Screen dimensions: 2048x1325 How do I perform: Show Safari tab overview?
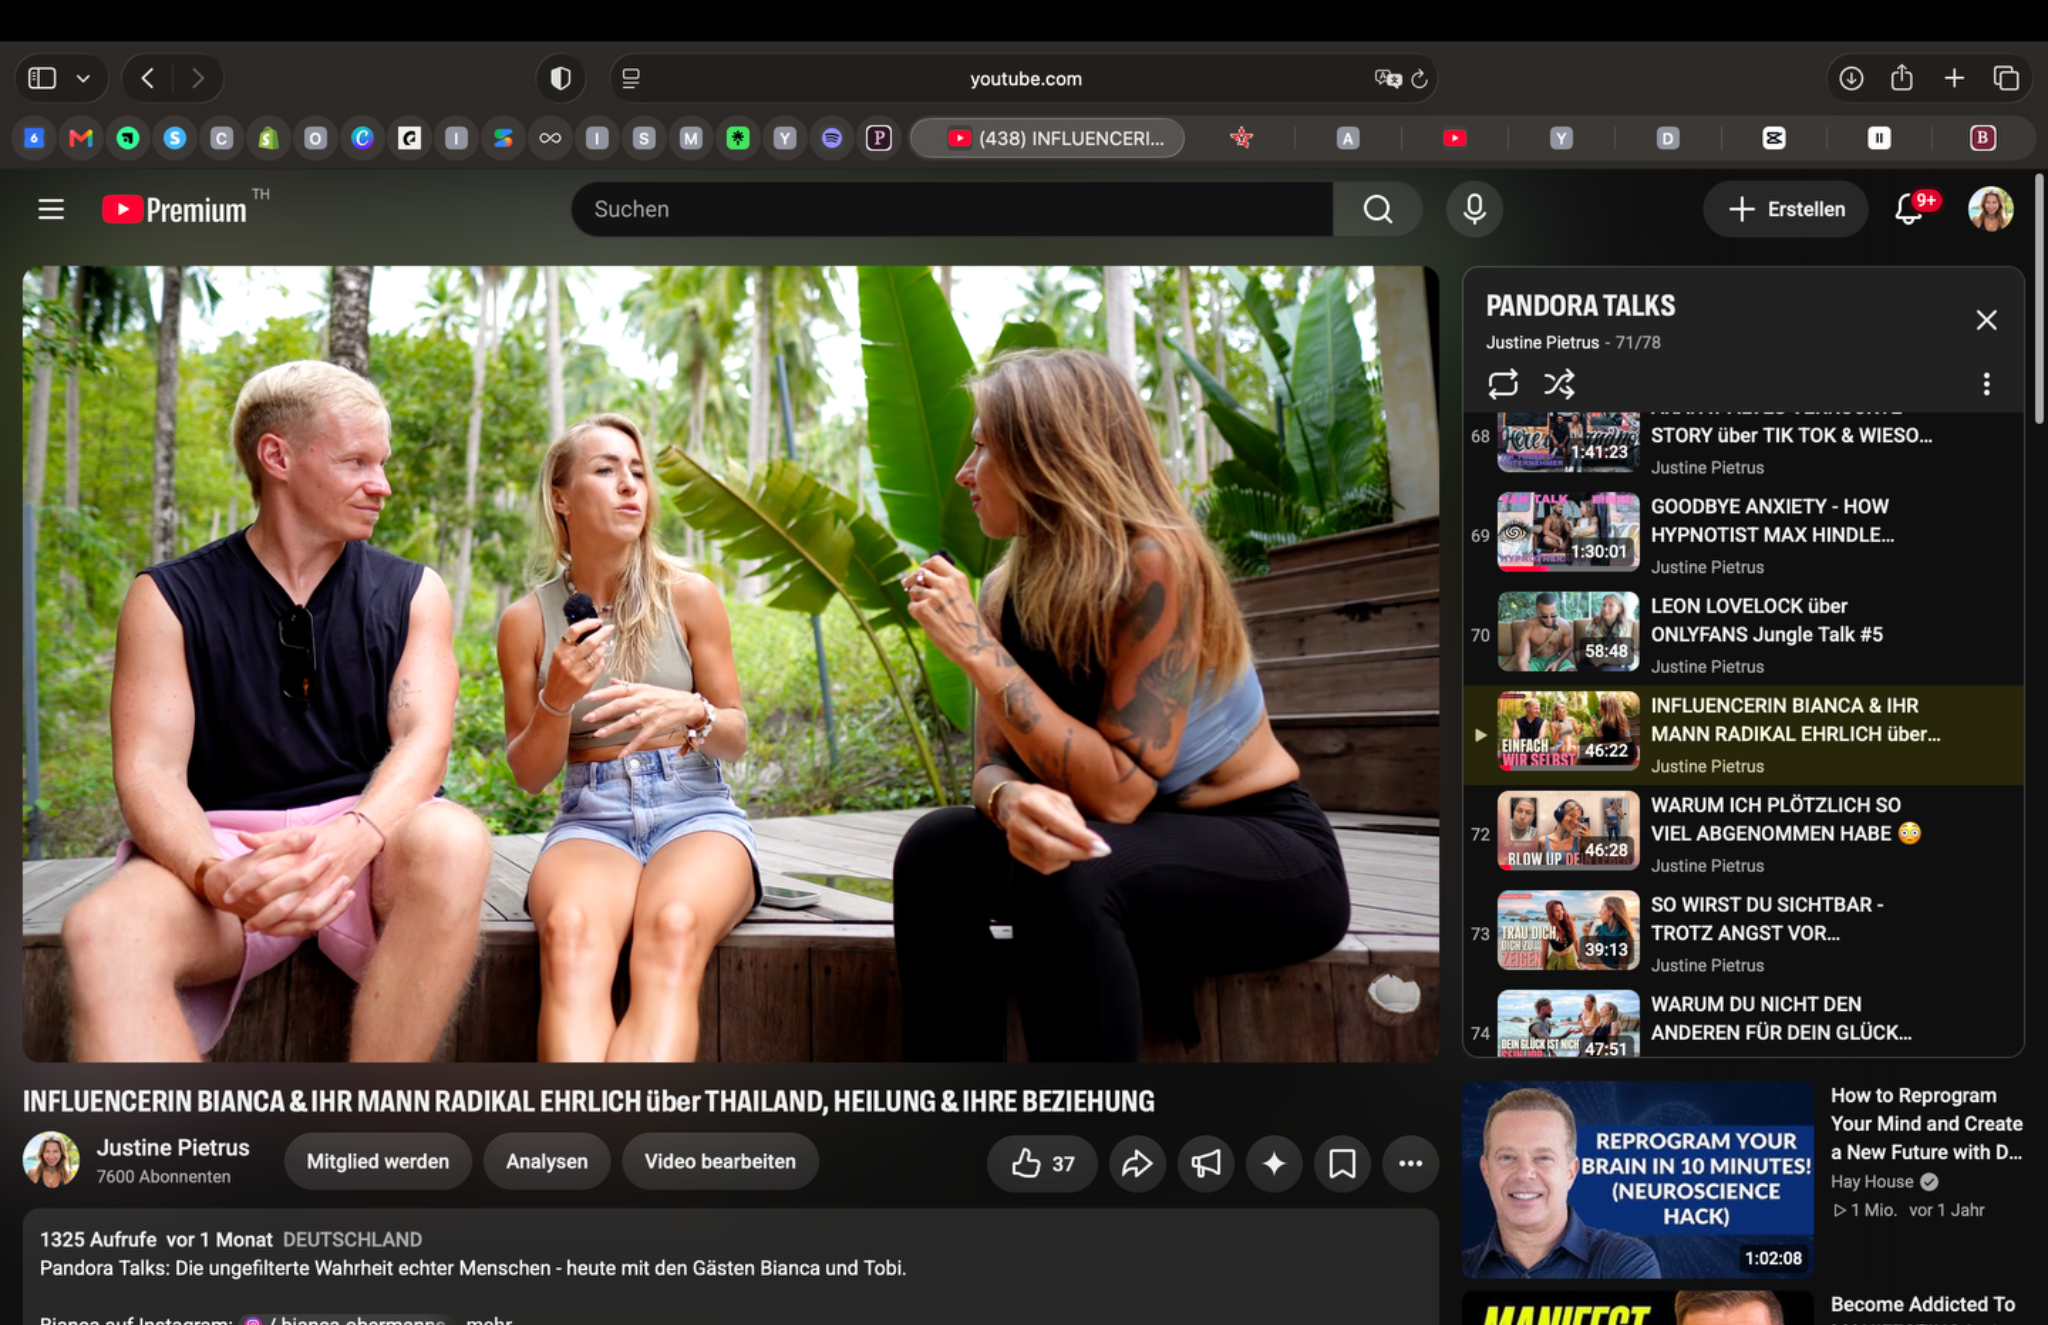coord(2006,78)
